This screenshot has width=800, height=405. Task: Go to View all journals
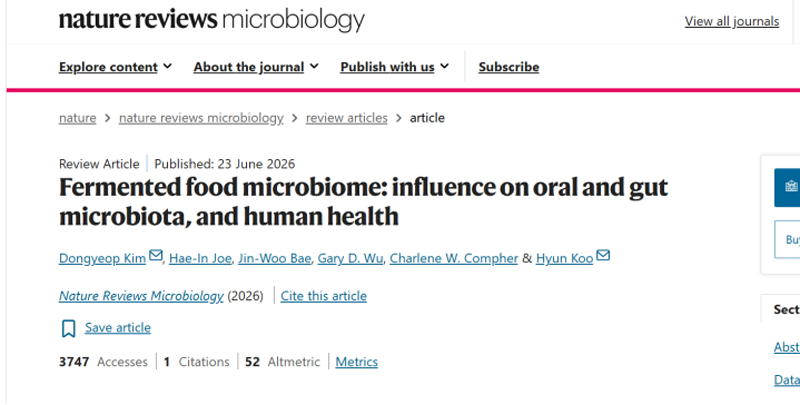tap(732, 21)
